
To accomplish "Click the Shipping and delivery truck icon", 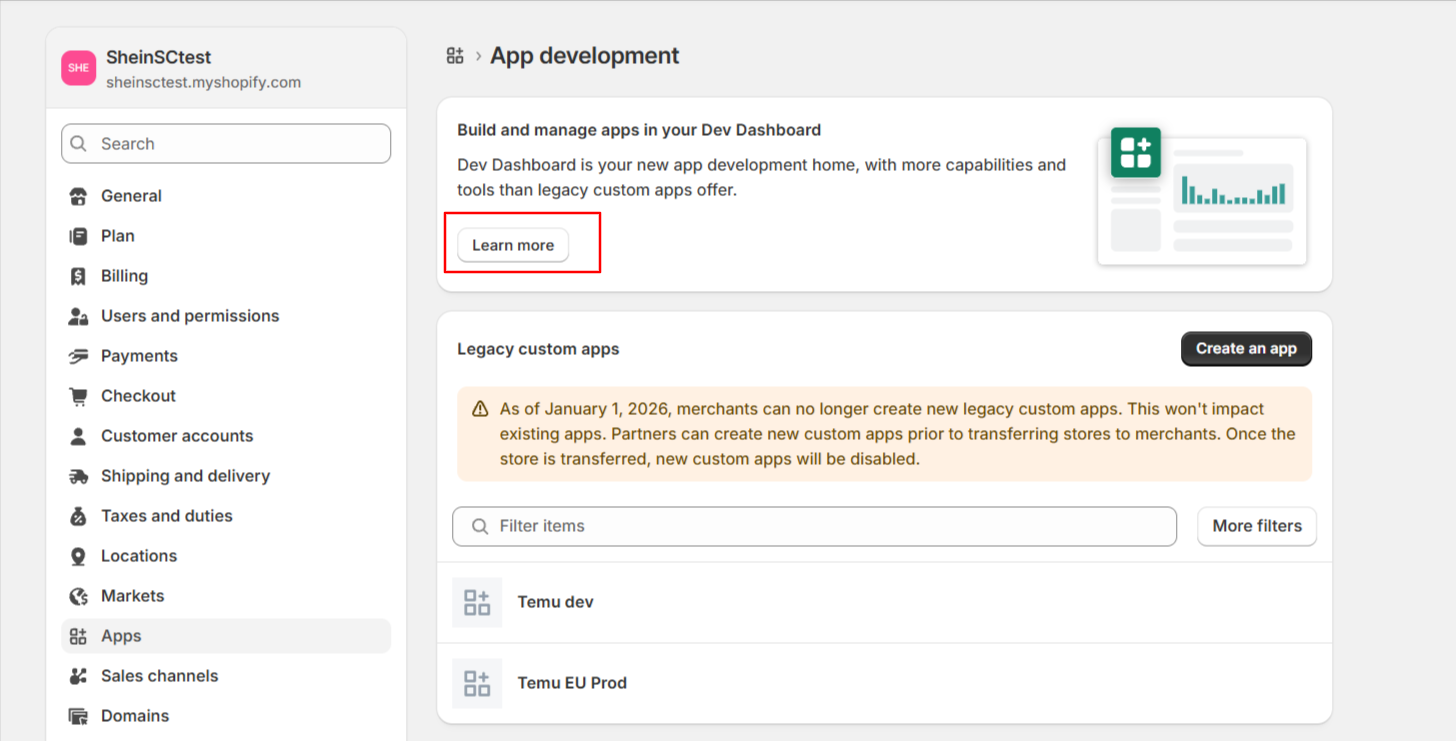I will pos(78,476).
